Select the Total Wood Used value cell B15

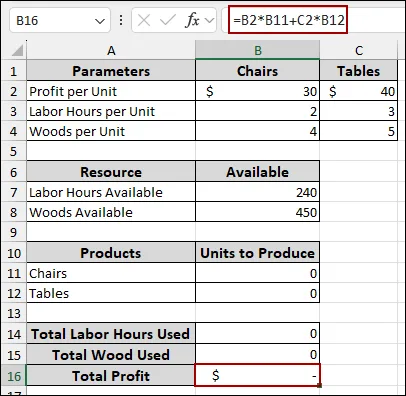(257, 354)
